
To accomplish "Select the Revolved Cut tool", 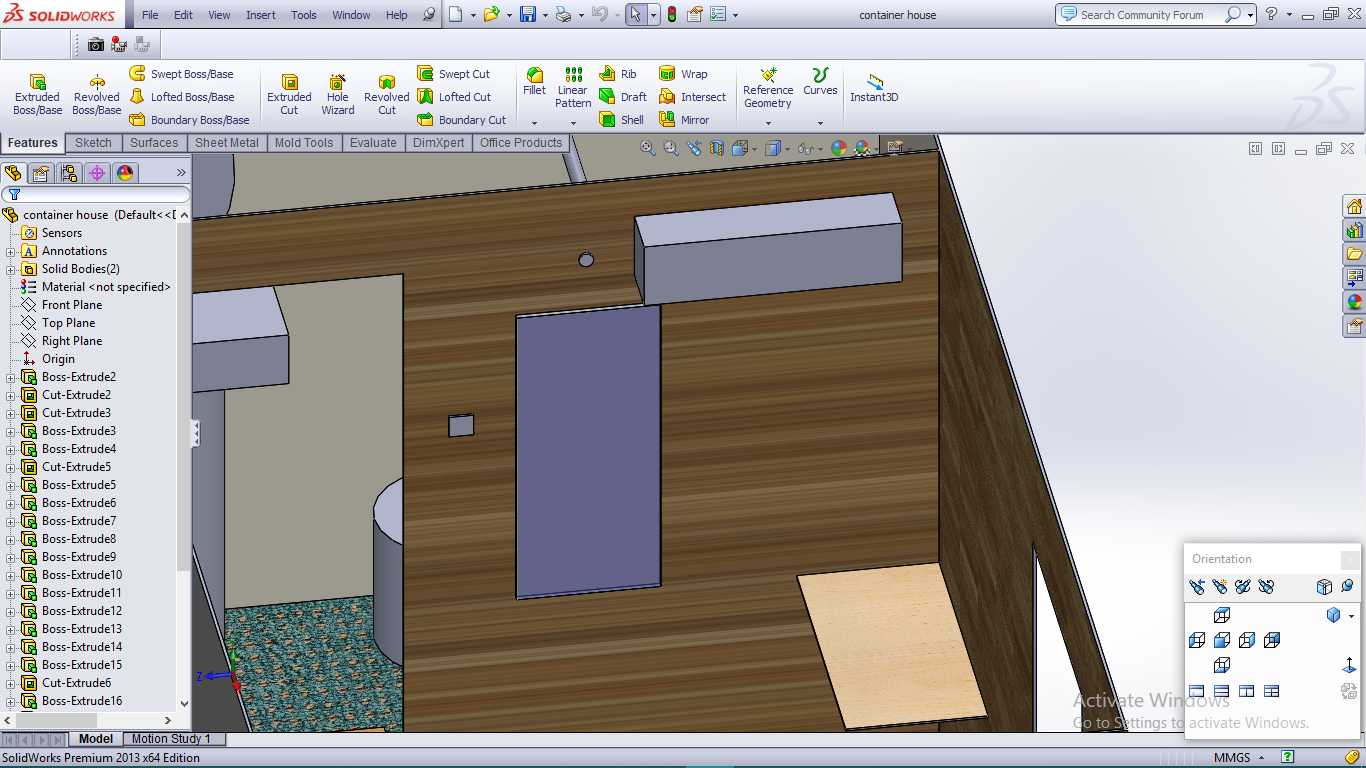I will click(386, 94).
